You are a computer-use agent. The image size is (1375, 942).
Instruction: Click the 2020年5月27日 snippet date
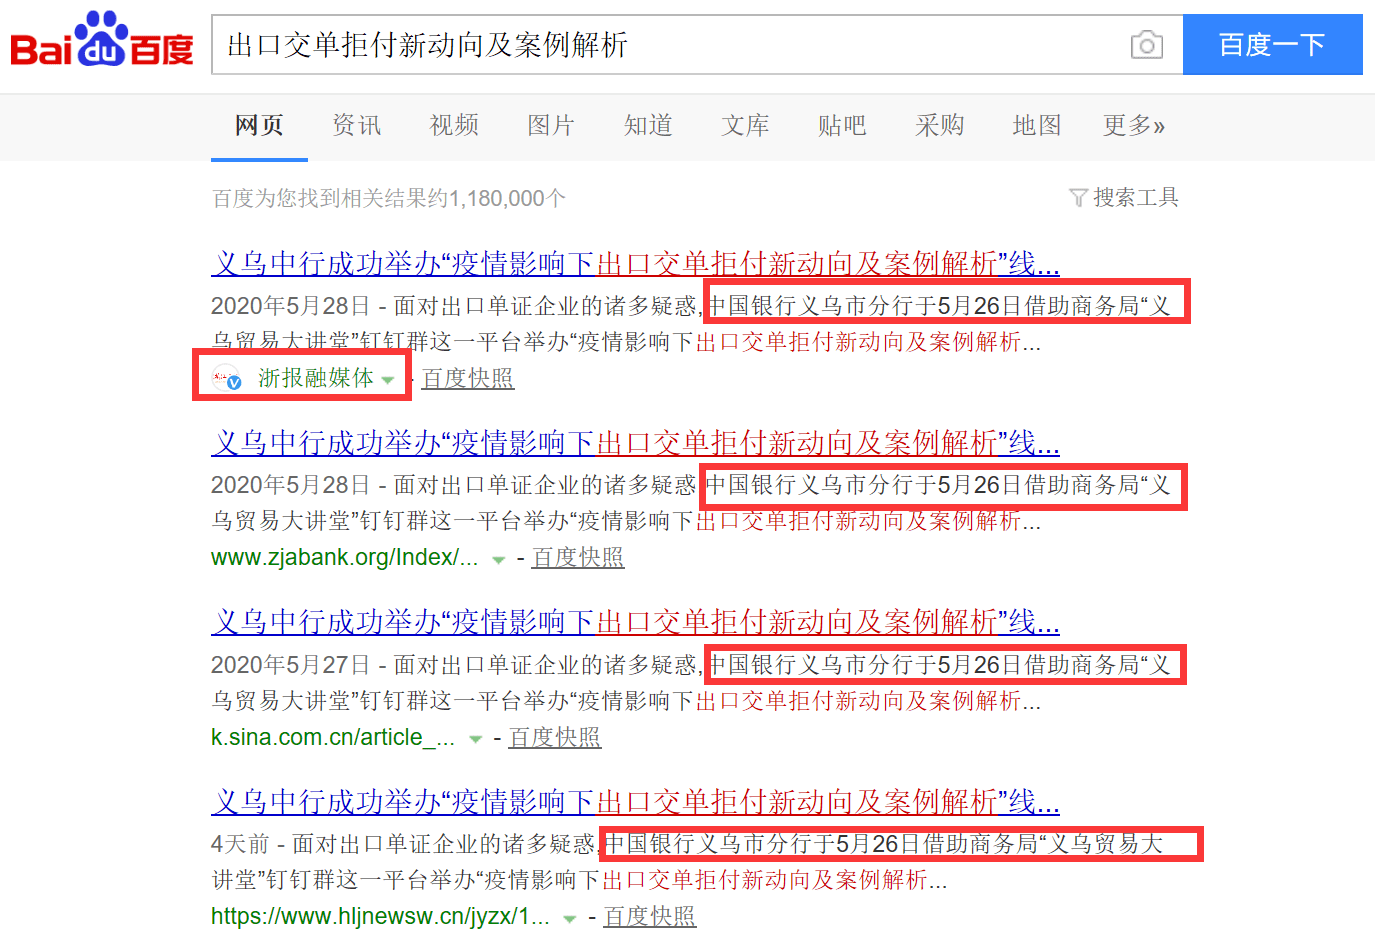(x=291, y=665)
